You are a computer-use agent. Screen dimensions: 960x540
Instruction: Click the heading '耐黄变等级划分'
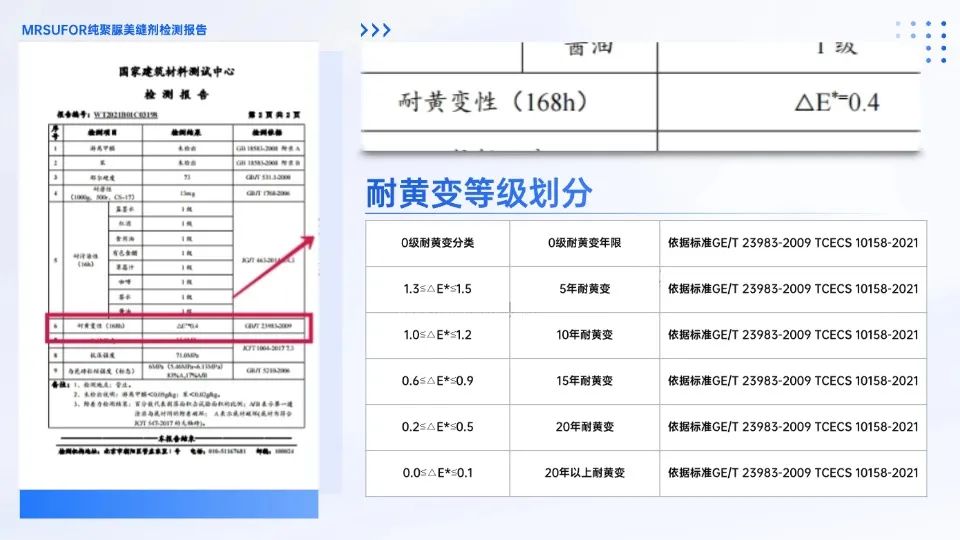(x=479, y=193)
